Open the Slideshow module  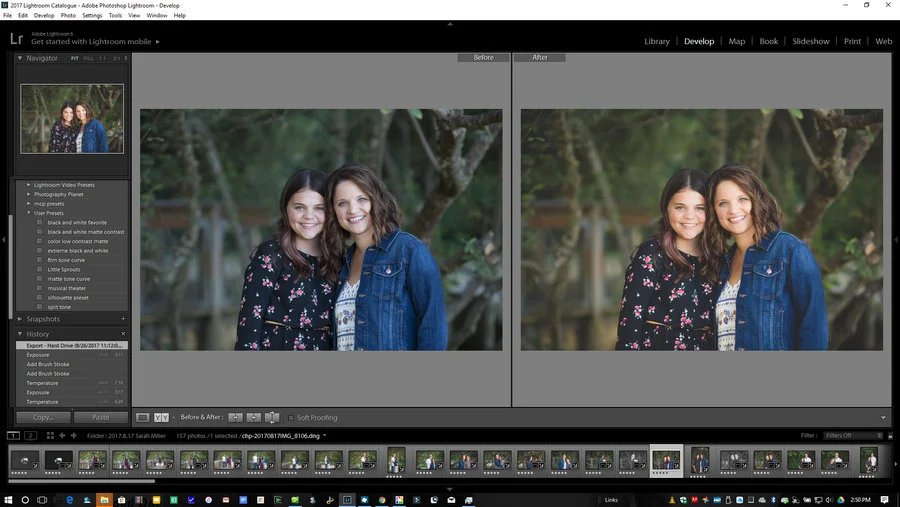pyautogui.click(x=810, y=41)
